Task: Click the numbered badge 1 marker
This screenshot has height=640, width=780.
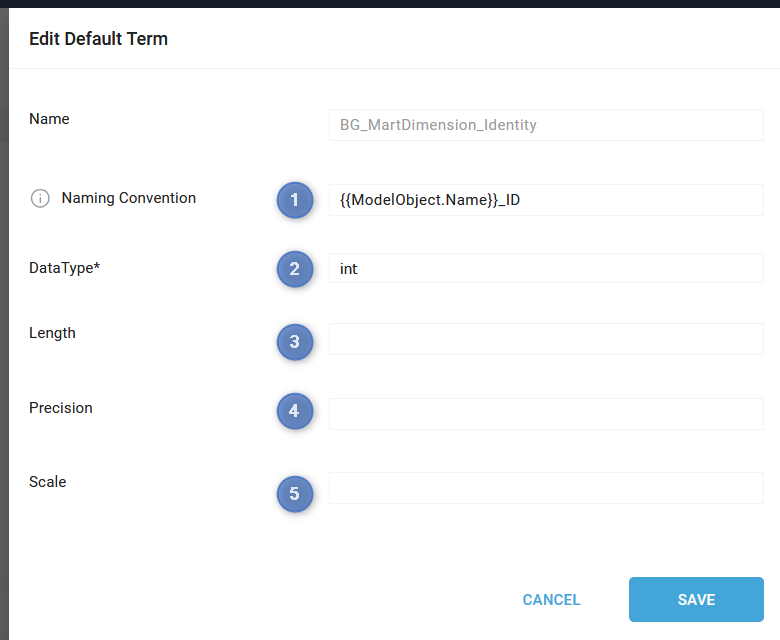Action: 294,200
